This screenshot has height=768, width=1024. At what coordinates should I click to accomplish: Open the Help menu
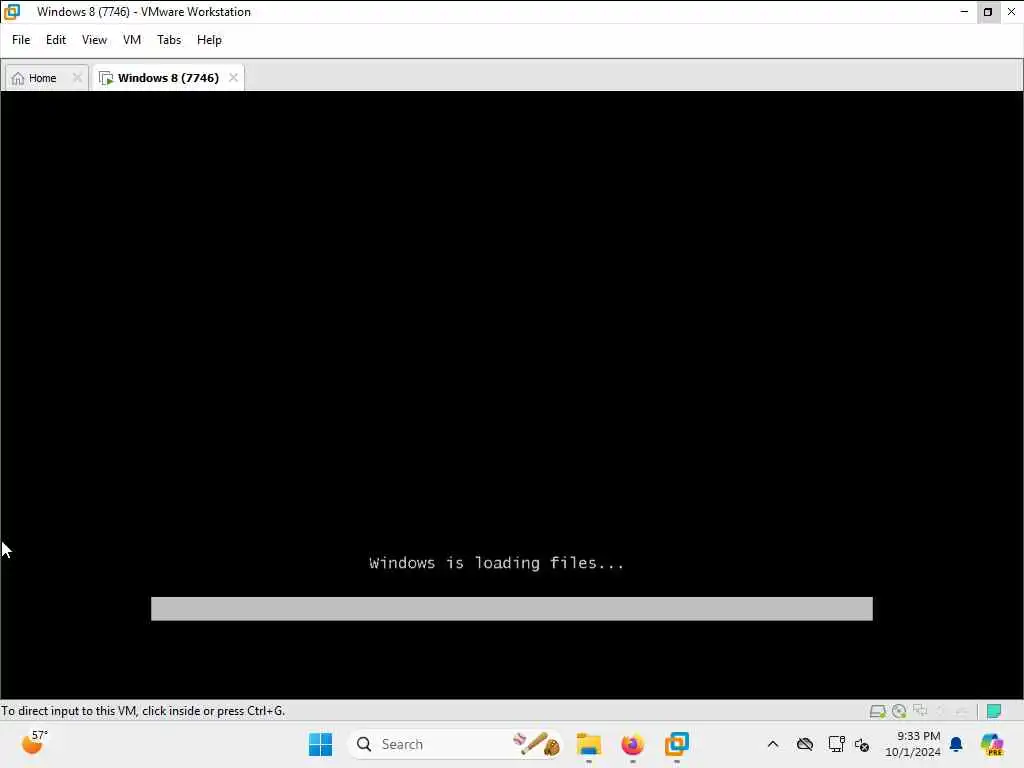209,40
